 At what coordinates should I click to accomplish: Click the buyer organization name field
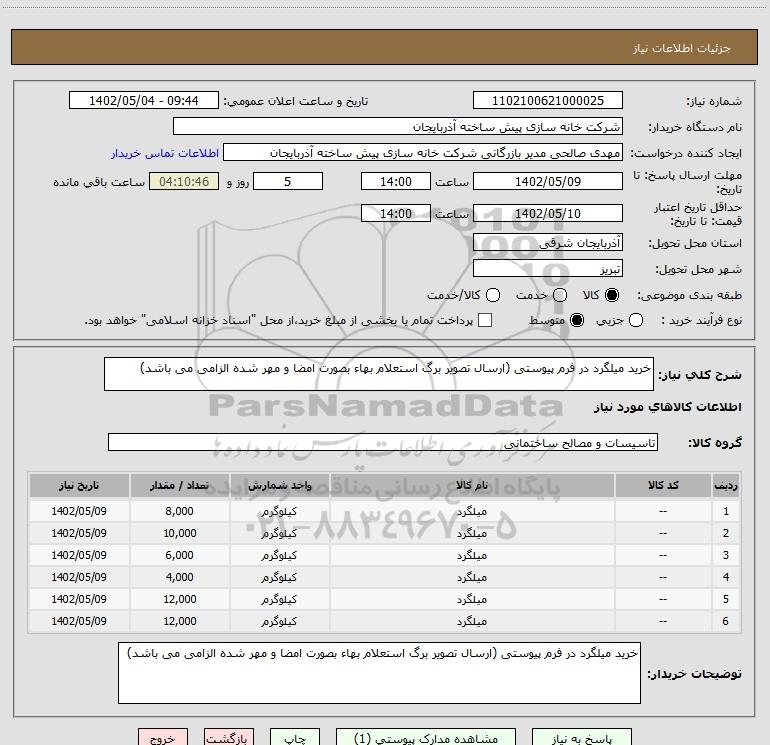pos(398,127)
